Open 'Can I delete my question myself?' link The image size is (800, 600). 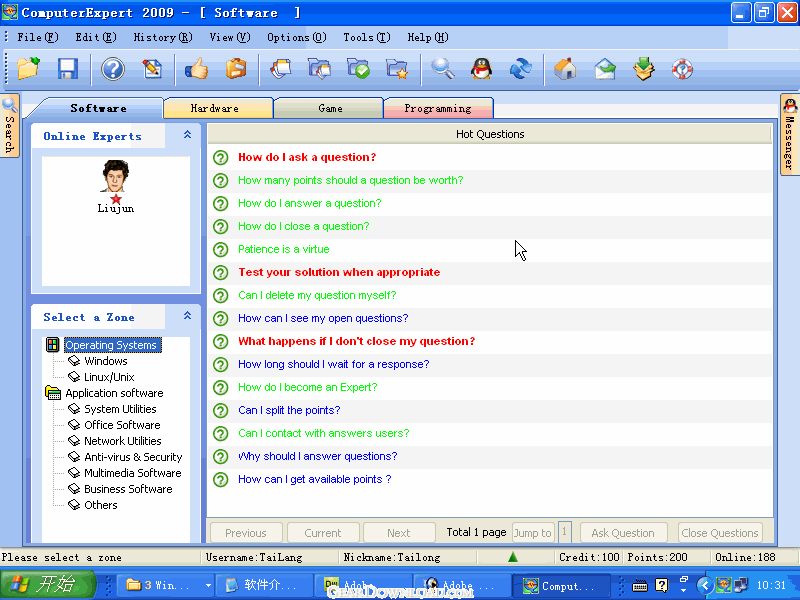(x=317, y=295)
